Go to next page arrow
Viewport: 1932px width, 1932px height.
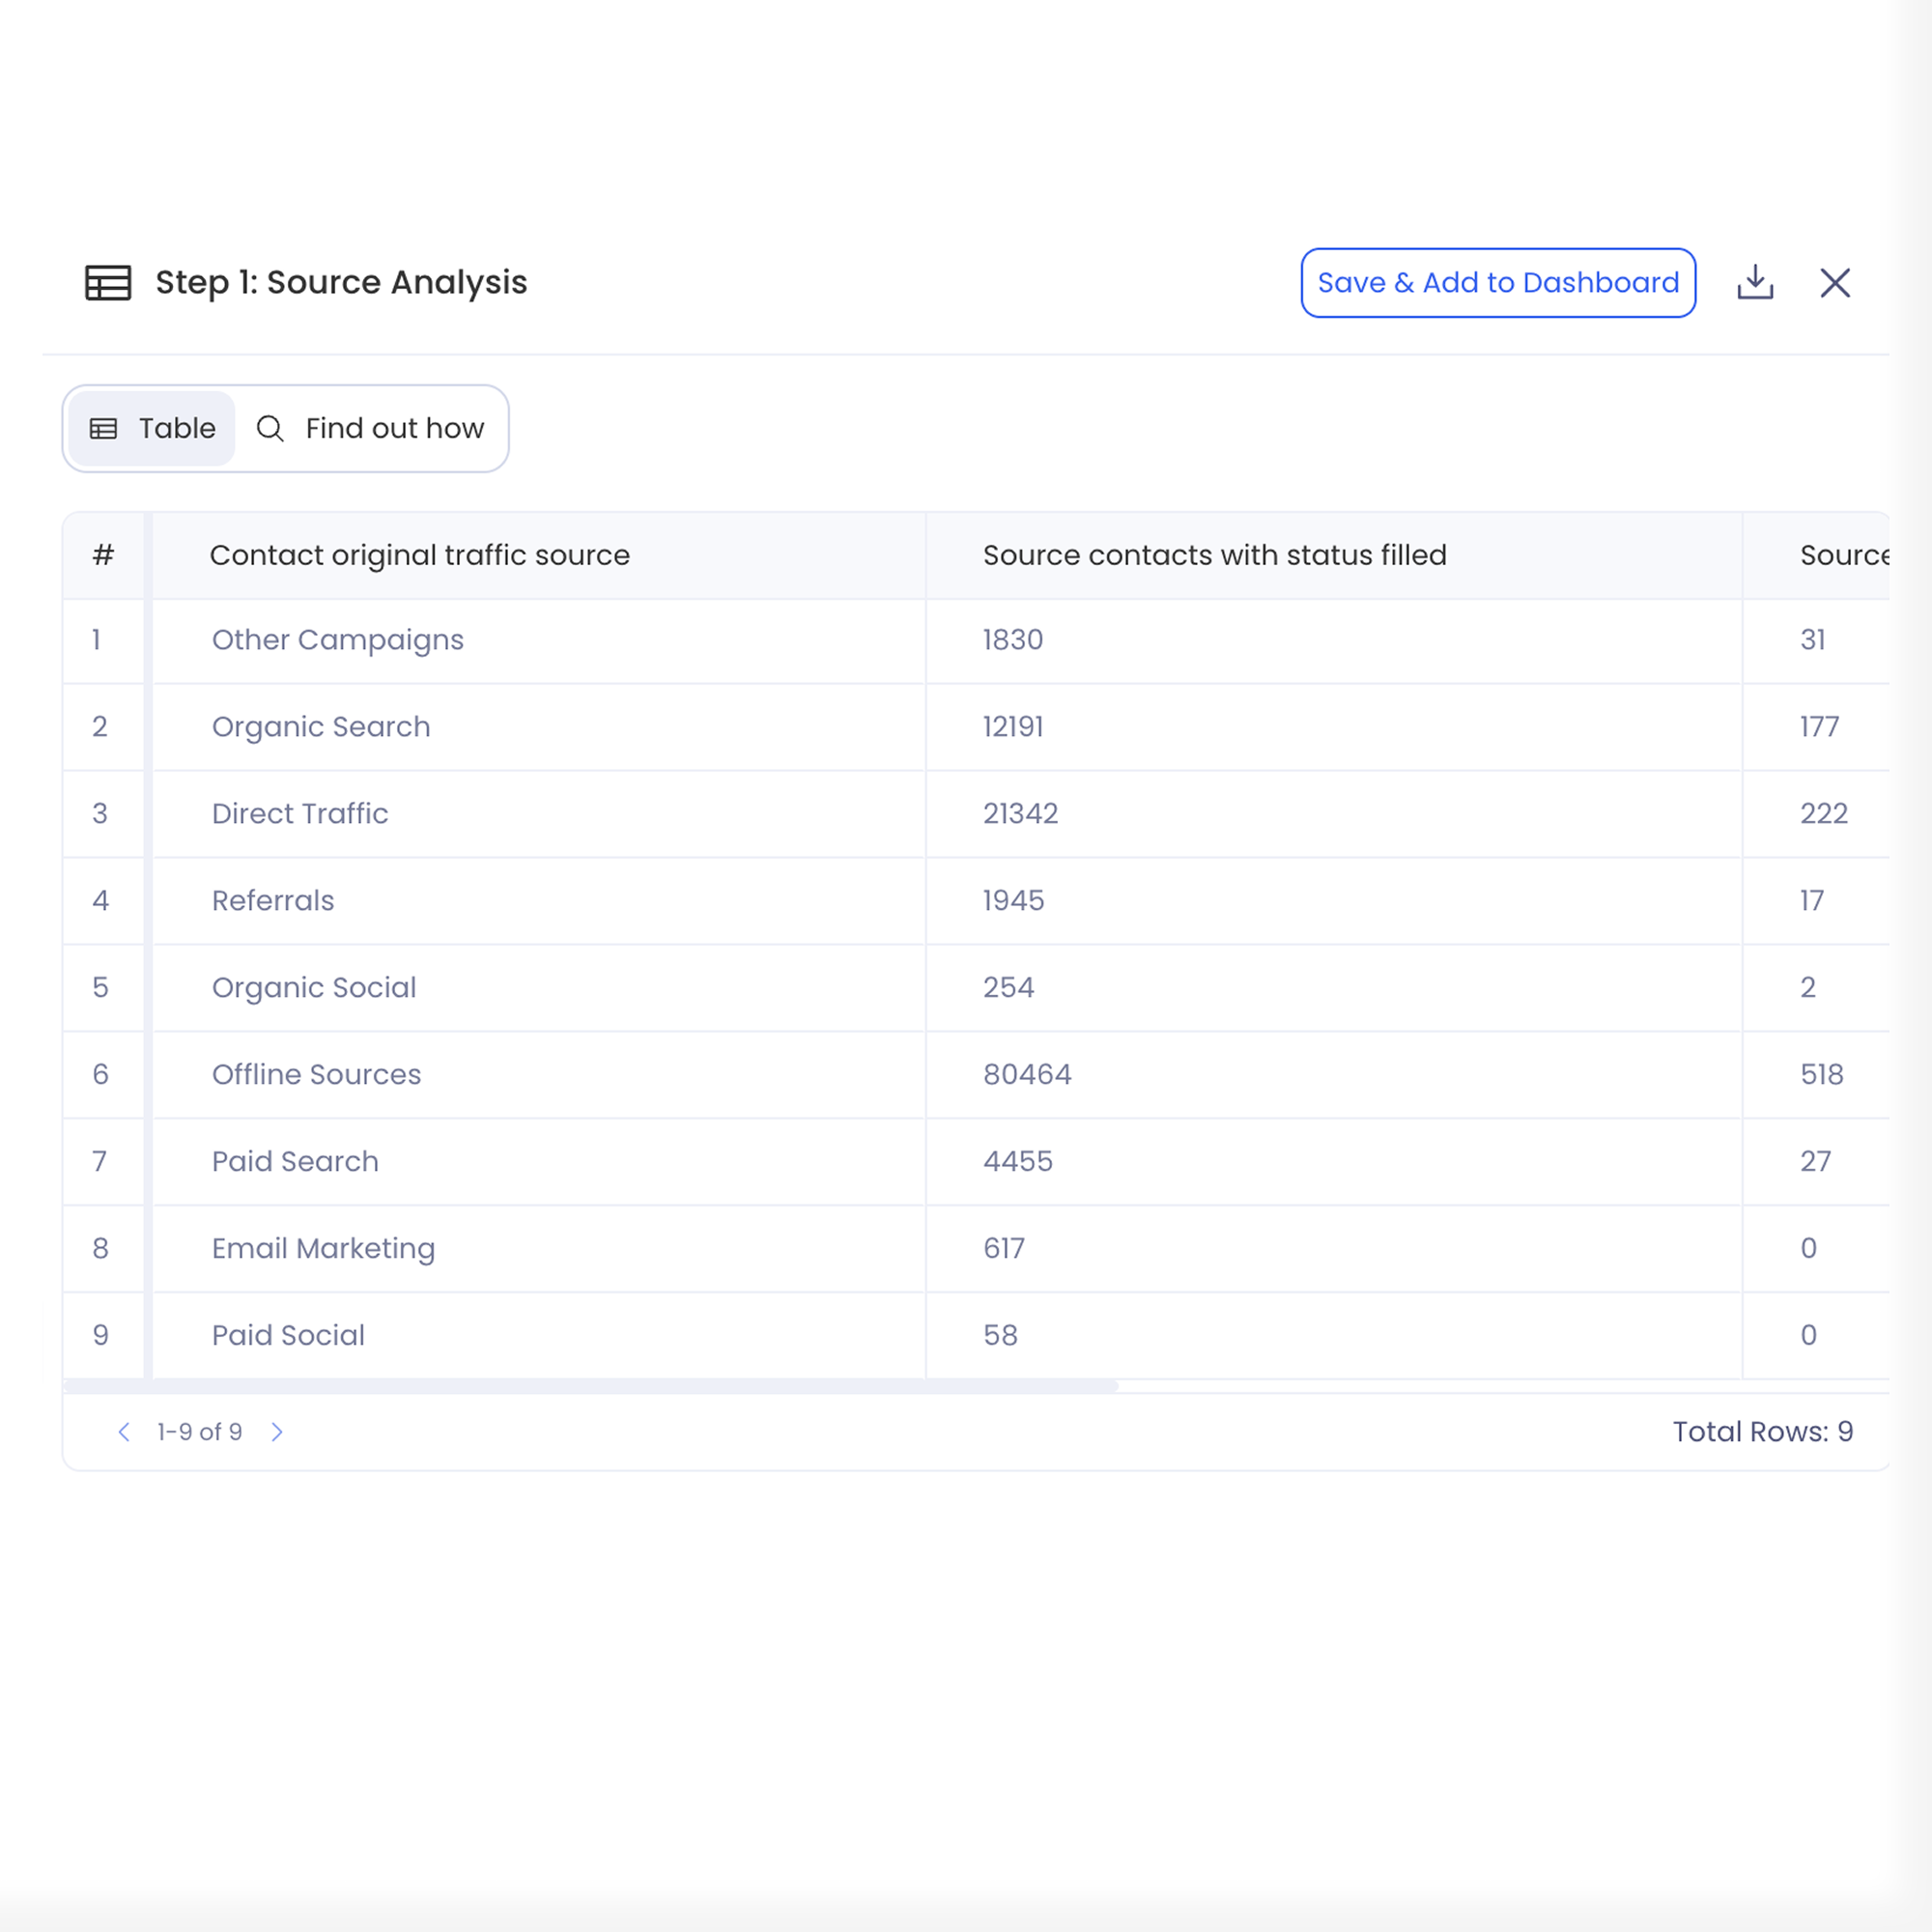(277, 1432)
